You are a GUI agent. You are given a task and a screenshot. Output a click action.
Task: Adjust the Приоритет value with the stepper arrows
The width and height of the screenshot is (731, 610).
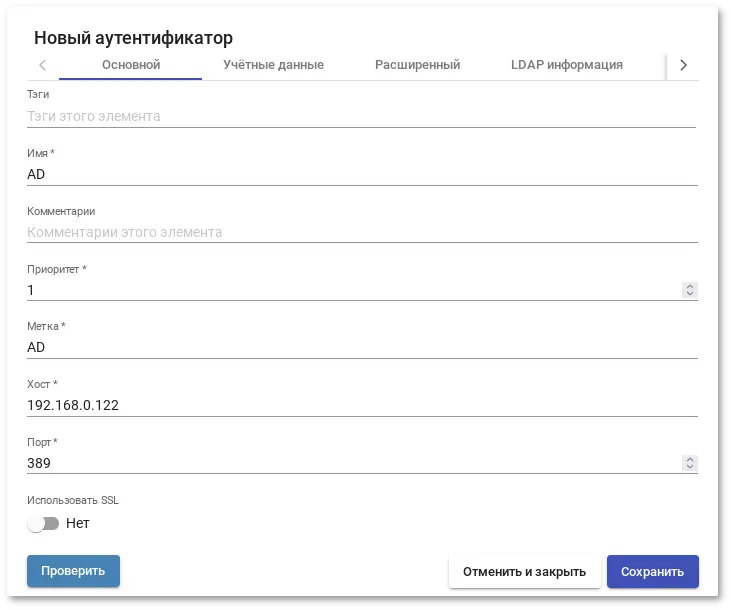tap(690, 290)
